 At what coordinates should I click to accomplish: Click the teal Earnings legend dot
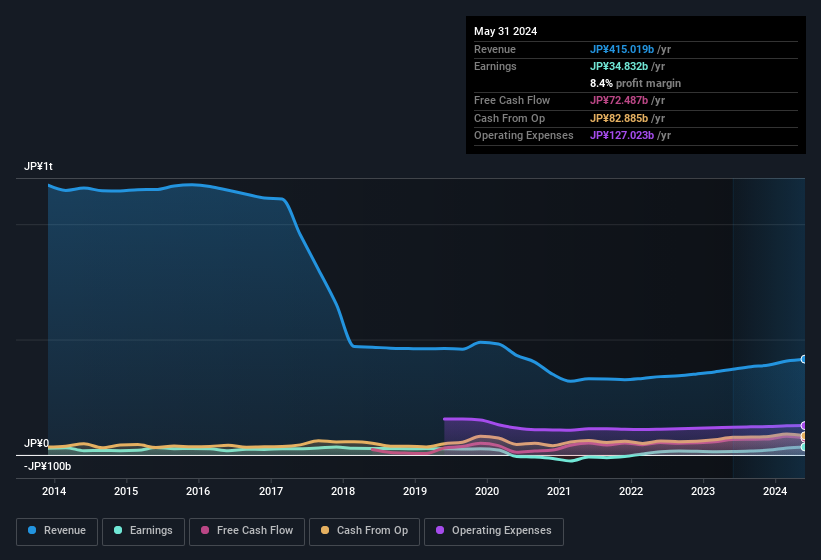(118, 531)
